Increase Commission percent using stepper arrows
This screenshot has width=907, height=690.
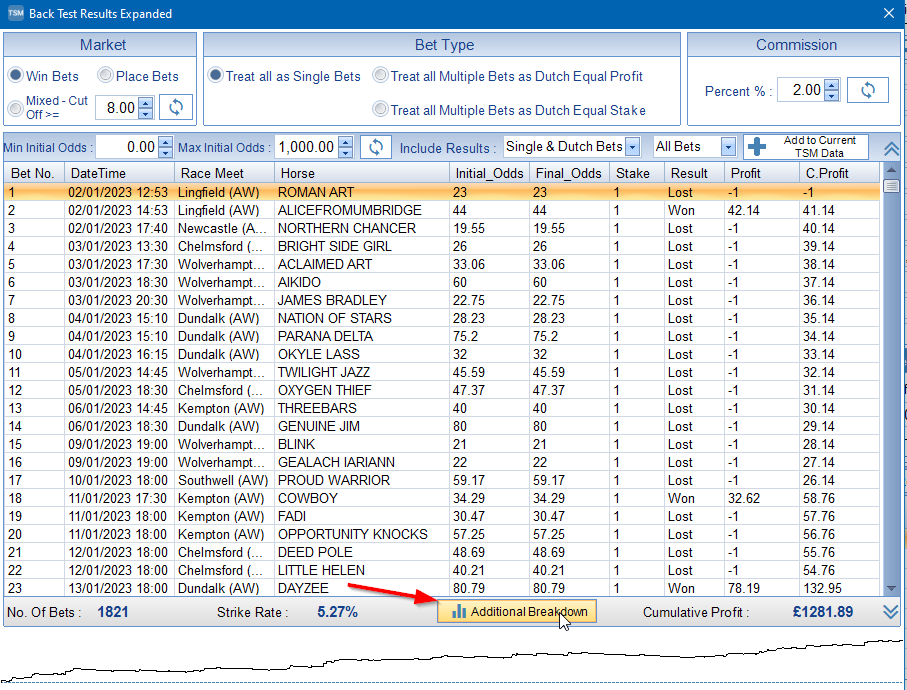click(832, 86)
